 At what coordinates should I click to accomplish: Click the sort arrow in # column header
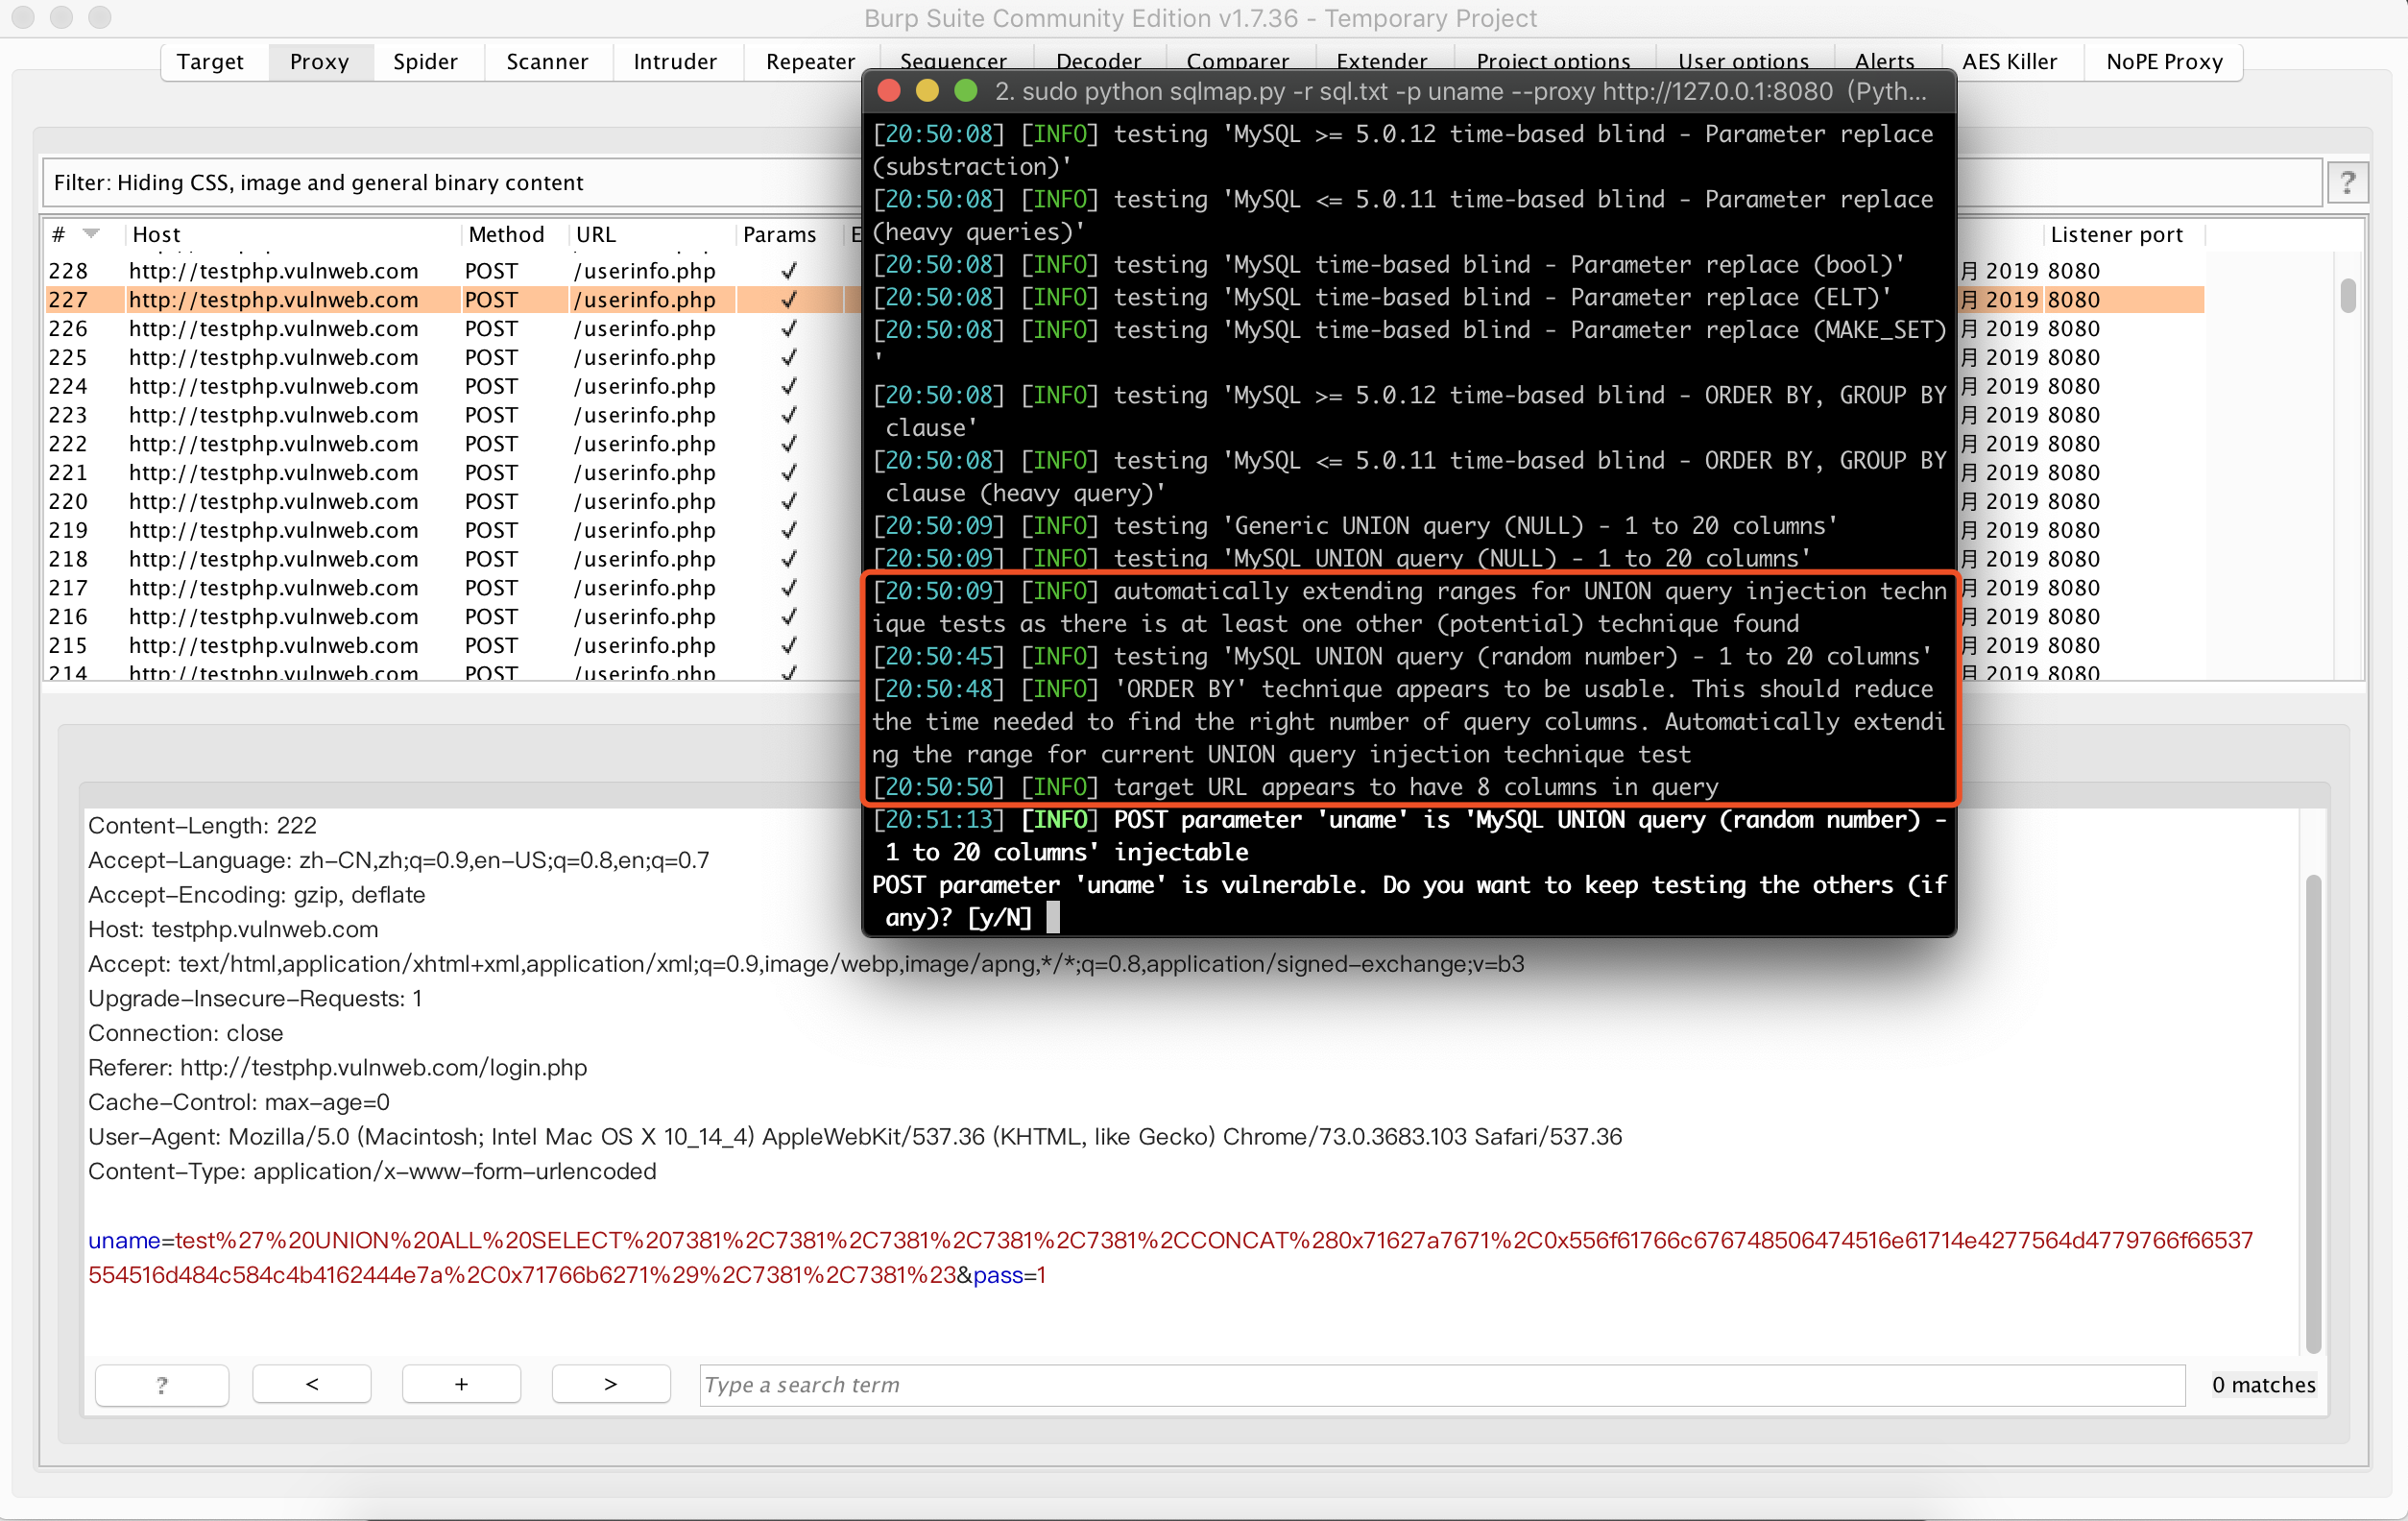click(x=91, y=233)
